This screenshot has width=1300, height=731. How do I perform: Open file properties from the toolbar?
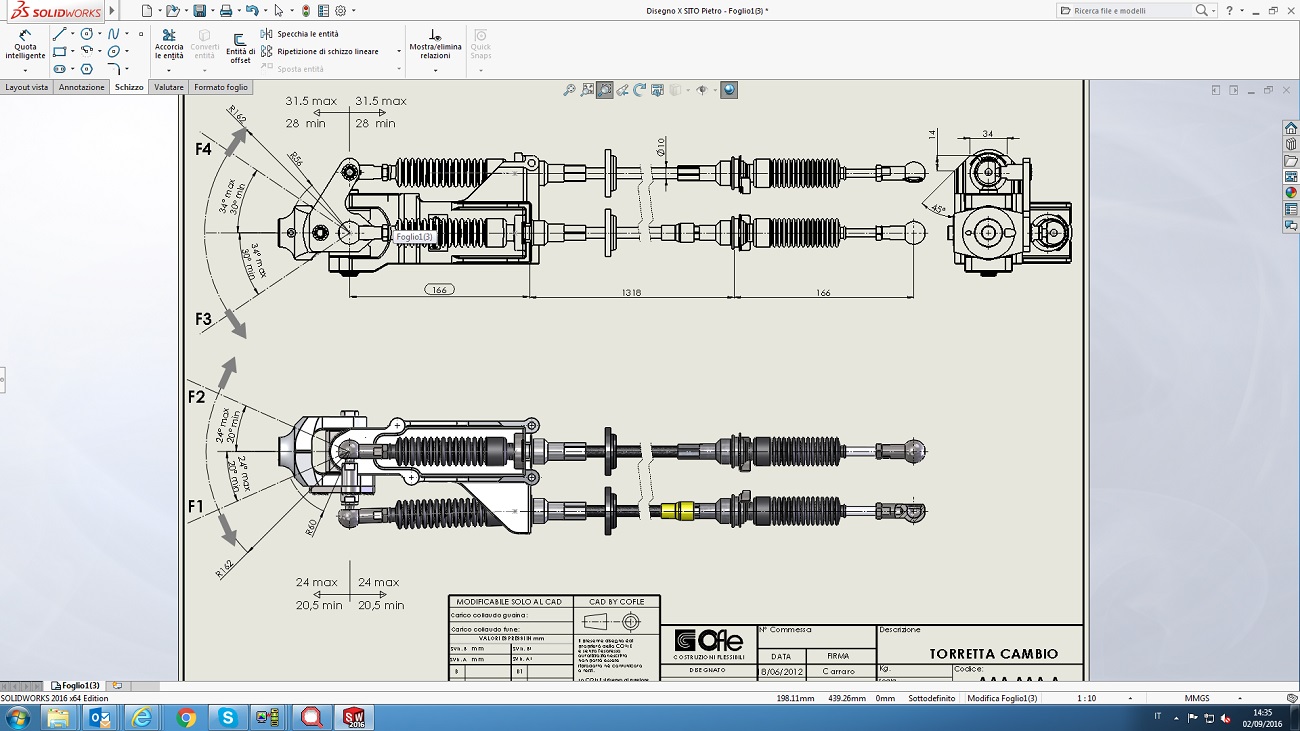(323, 11)
